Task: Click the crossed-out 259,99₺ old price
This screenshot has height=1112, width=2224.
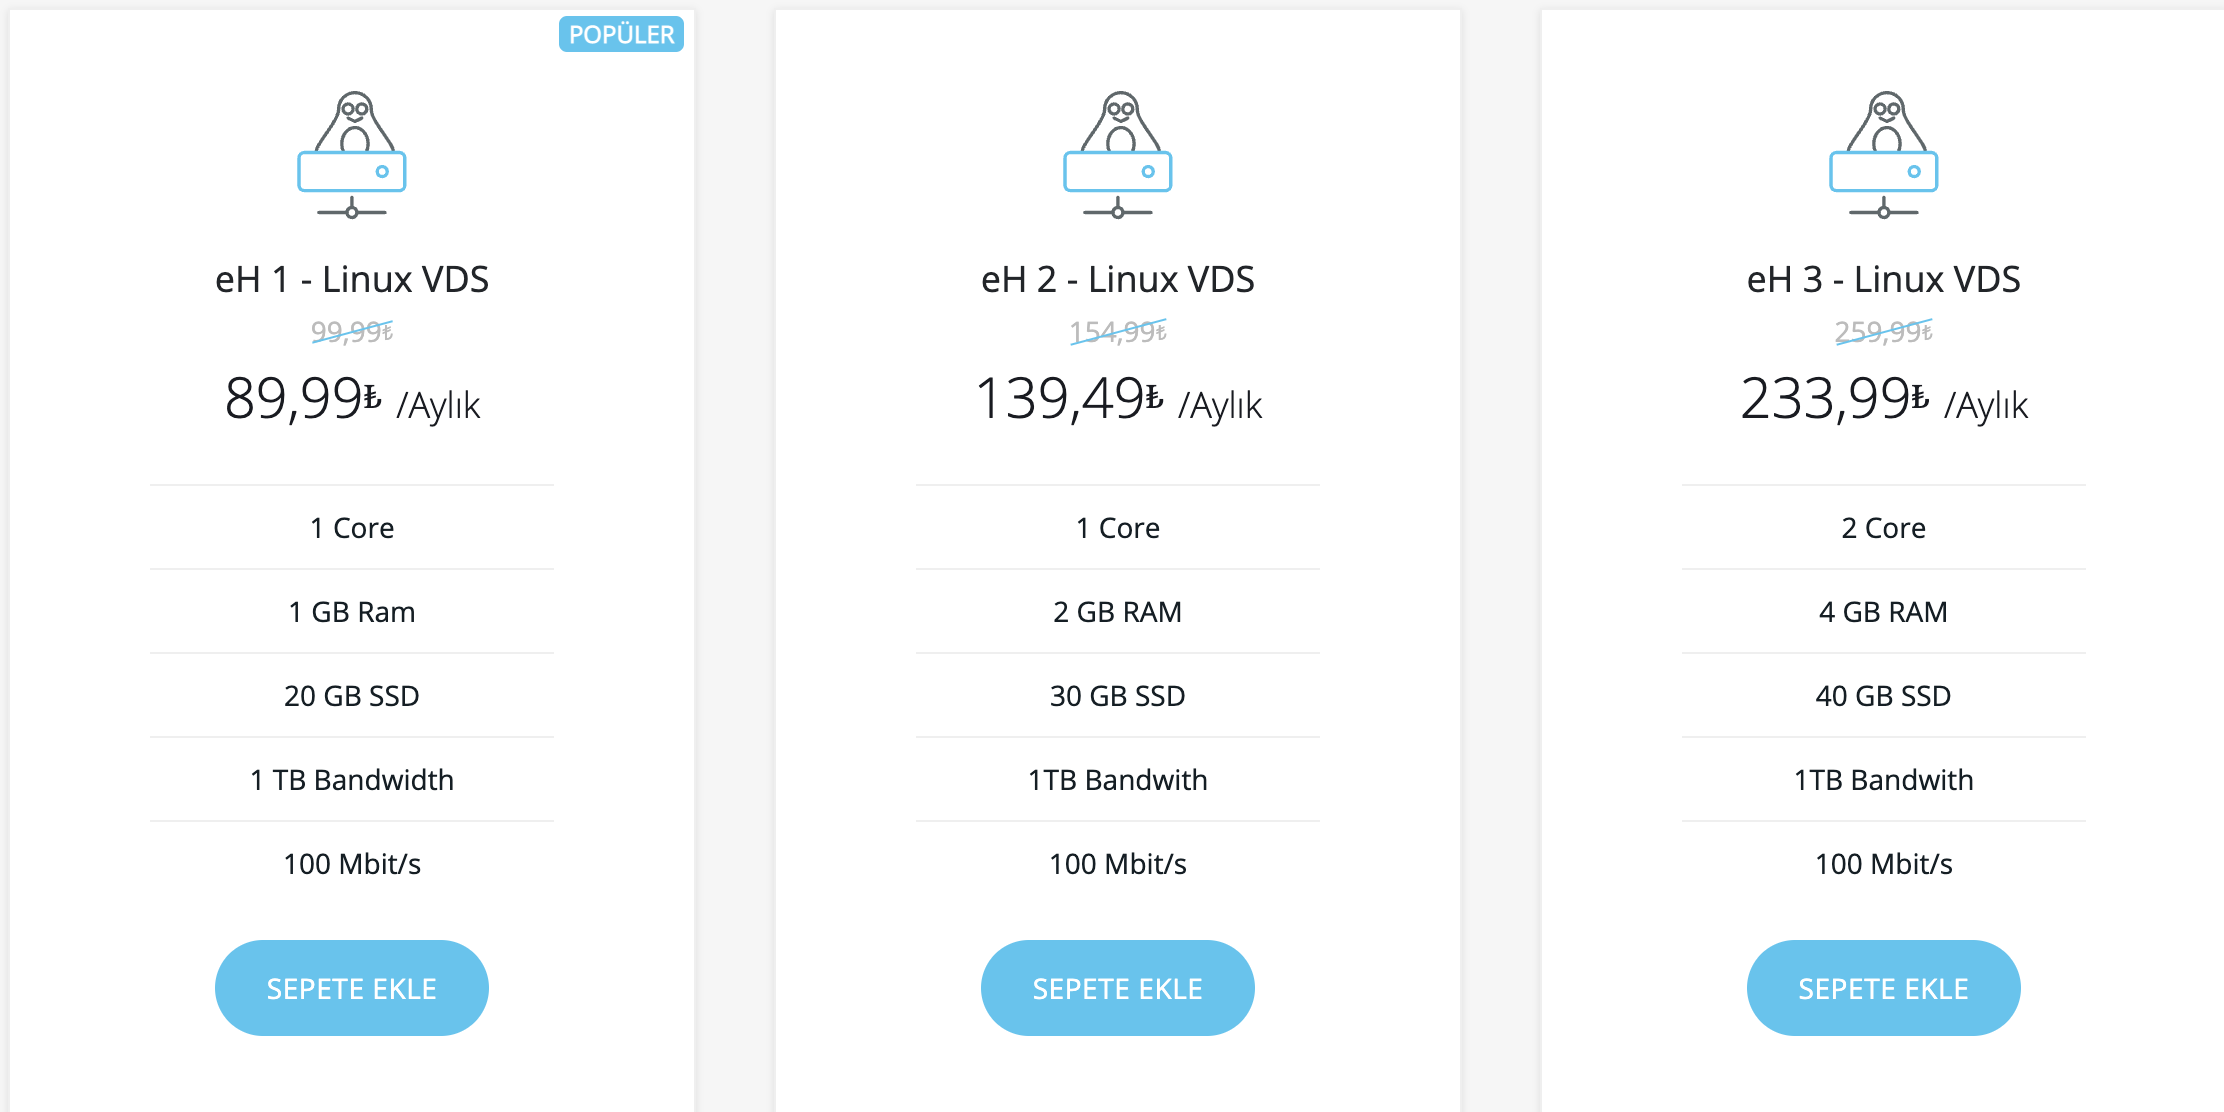Action: [x=1884, y=331]
